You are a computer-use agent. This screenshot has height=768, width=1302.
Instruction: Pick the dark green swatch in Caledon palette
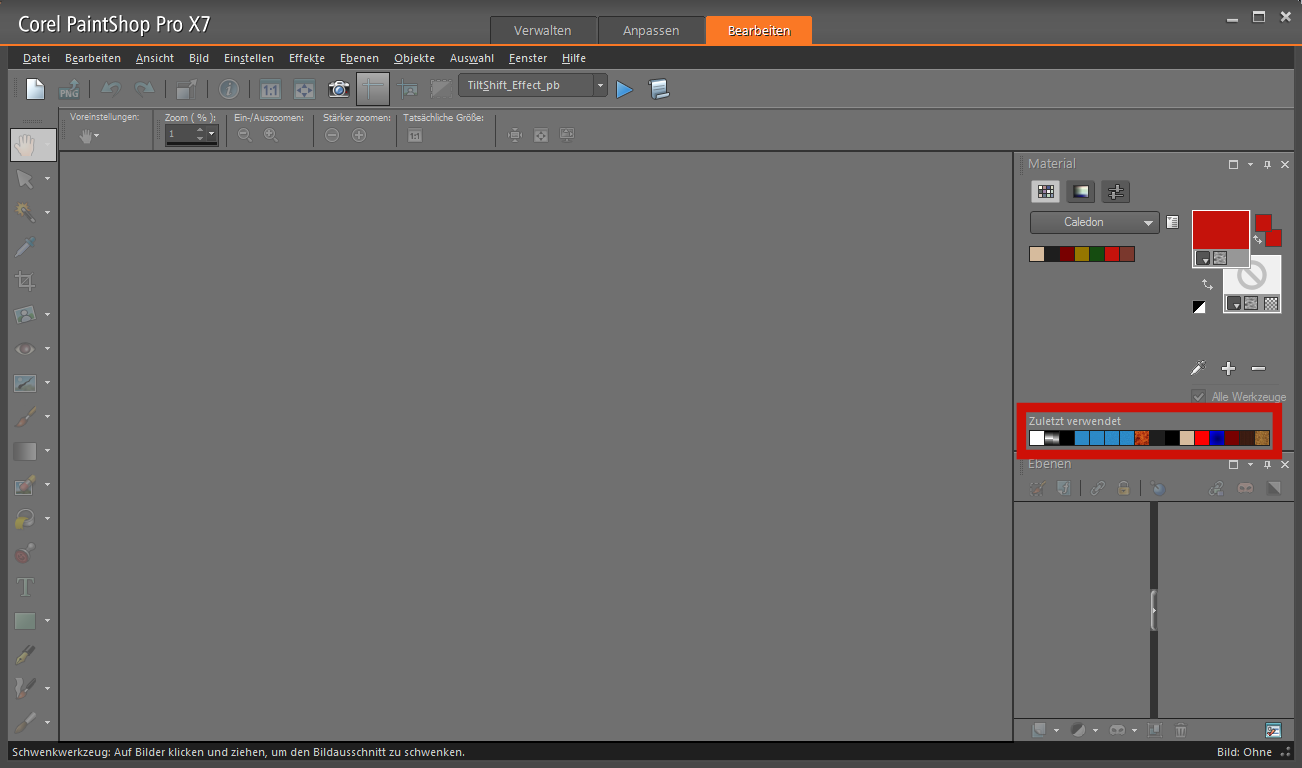pos(1097,254)
